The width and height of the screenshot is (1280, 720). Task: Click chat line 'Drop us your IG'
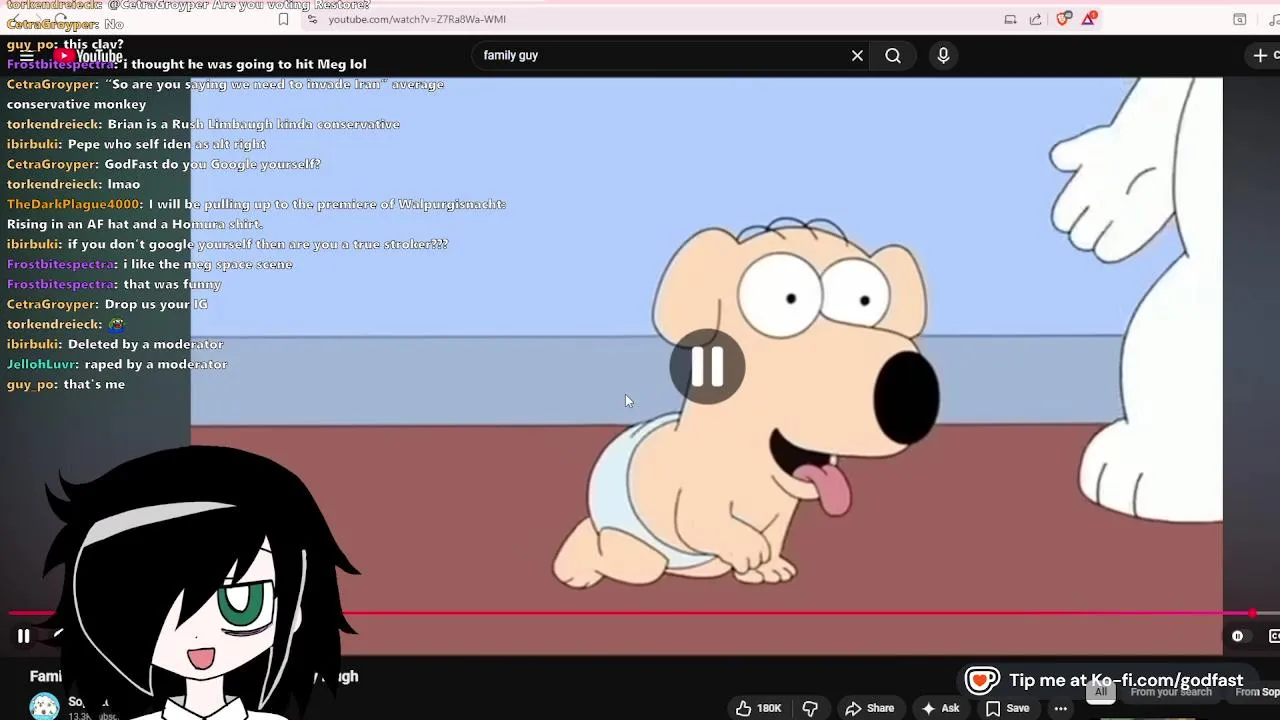(x=156, y=304)
